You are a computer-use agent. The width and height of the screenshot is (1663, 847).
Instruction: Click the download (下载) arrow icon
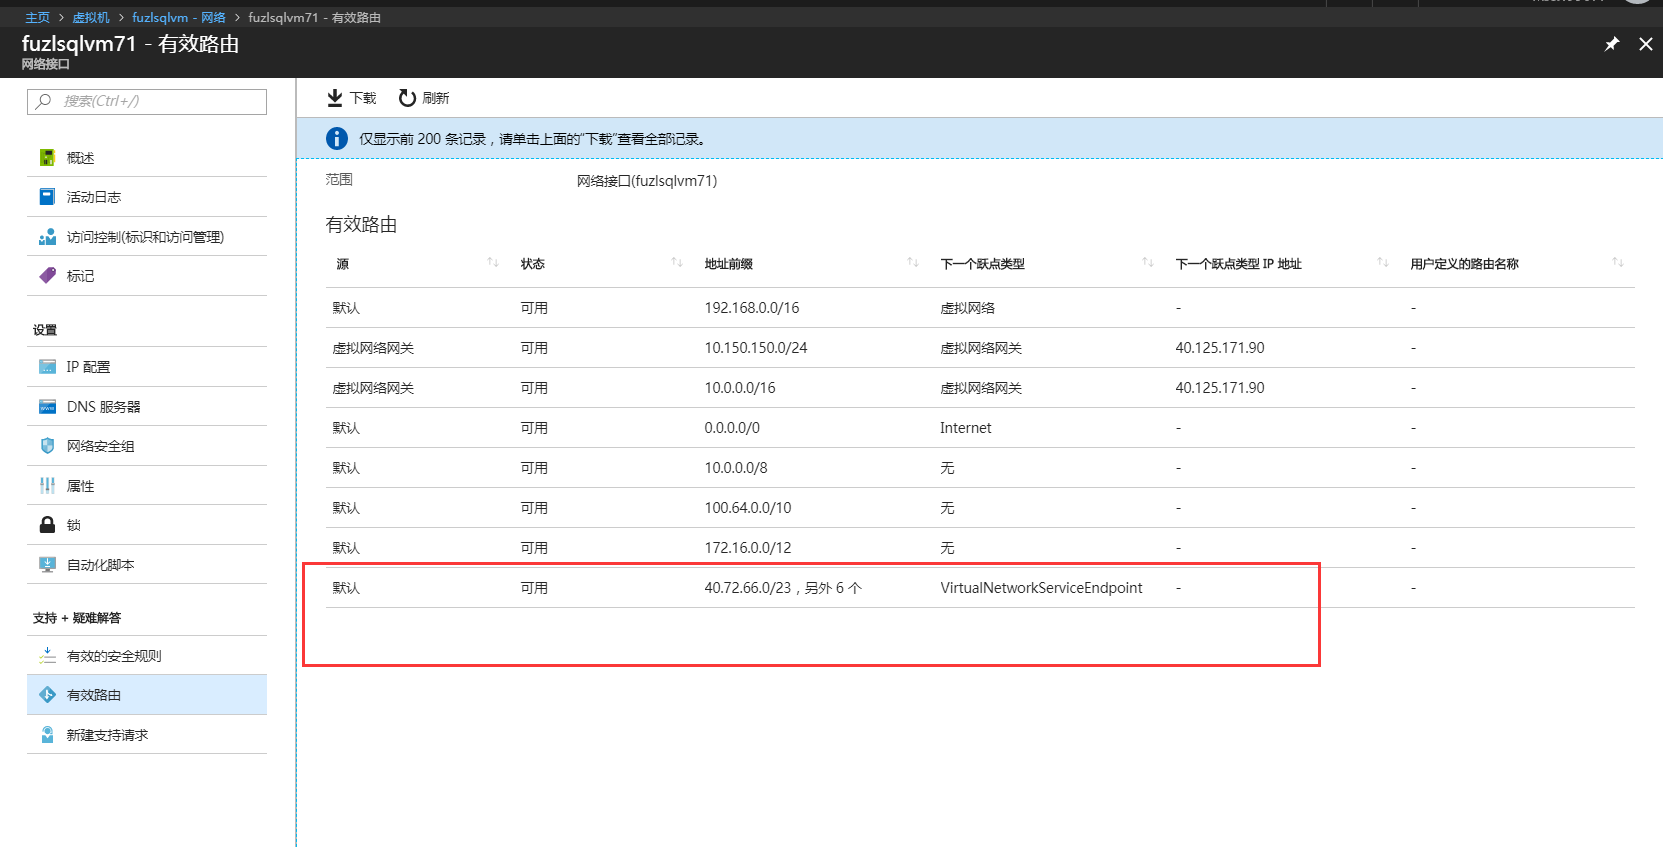pos(335,98)
